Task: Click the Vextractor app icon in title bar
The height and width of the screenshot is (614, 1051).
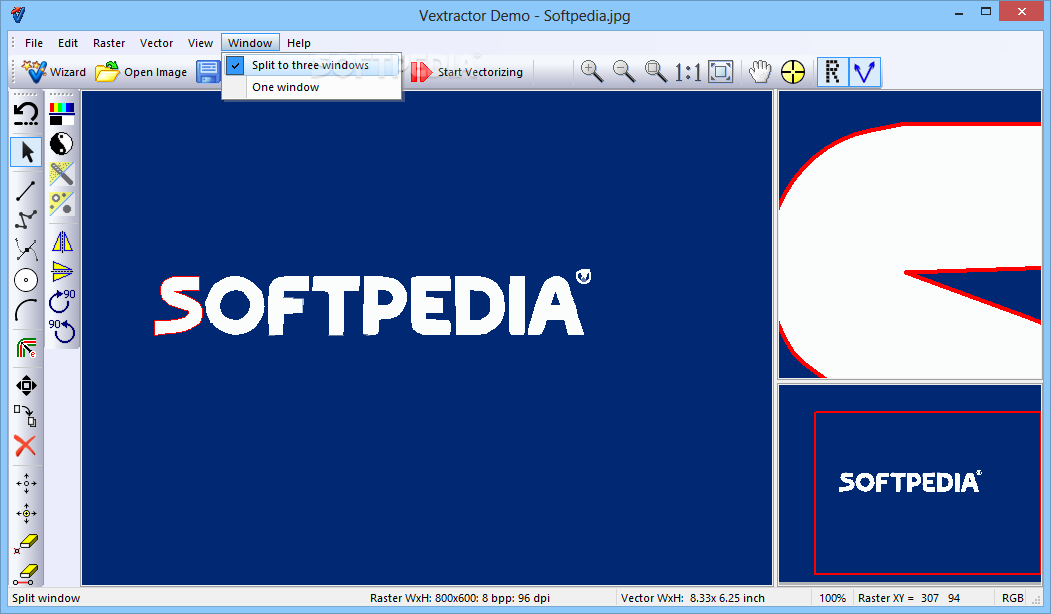Action: point(19,14)
